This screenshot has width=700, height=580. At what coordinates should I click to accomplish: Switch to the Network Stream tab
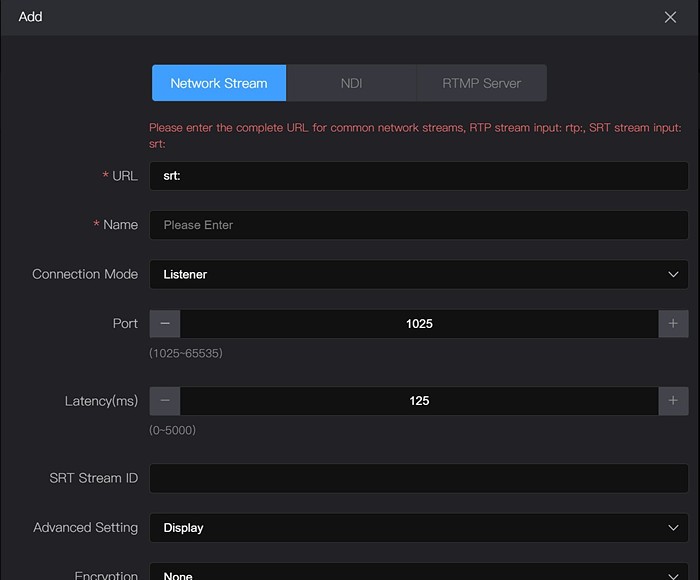pyautogui.click(x=219, y=83)
